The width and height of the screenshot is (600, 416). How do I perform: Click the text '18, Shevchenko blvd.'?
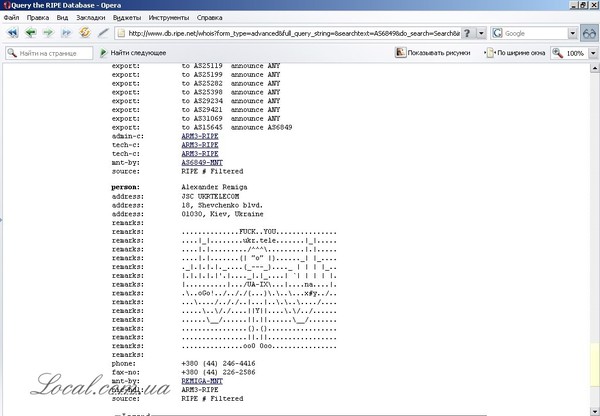click(222, 205)
